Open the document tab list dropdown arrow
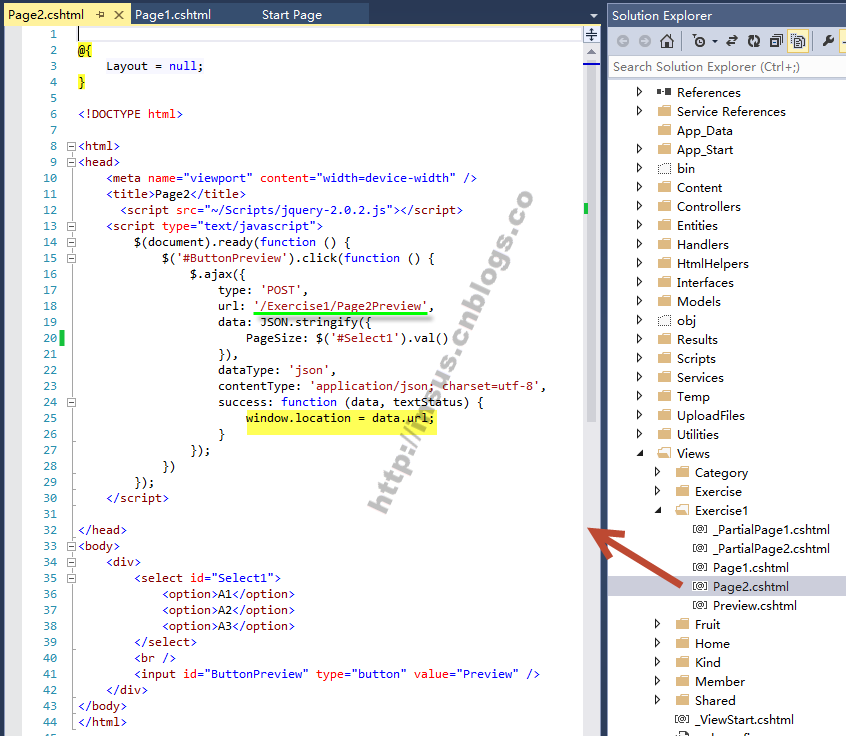The height and width of the screenshot is (736, 846). (x=593, y=16)
